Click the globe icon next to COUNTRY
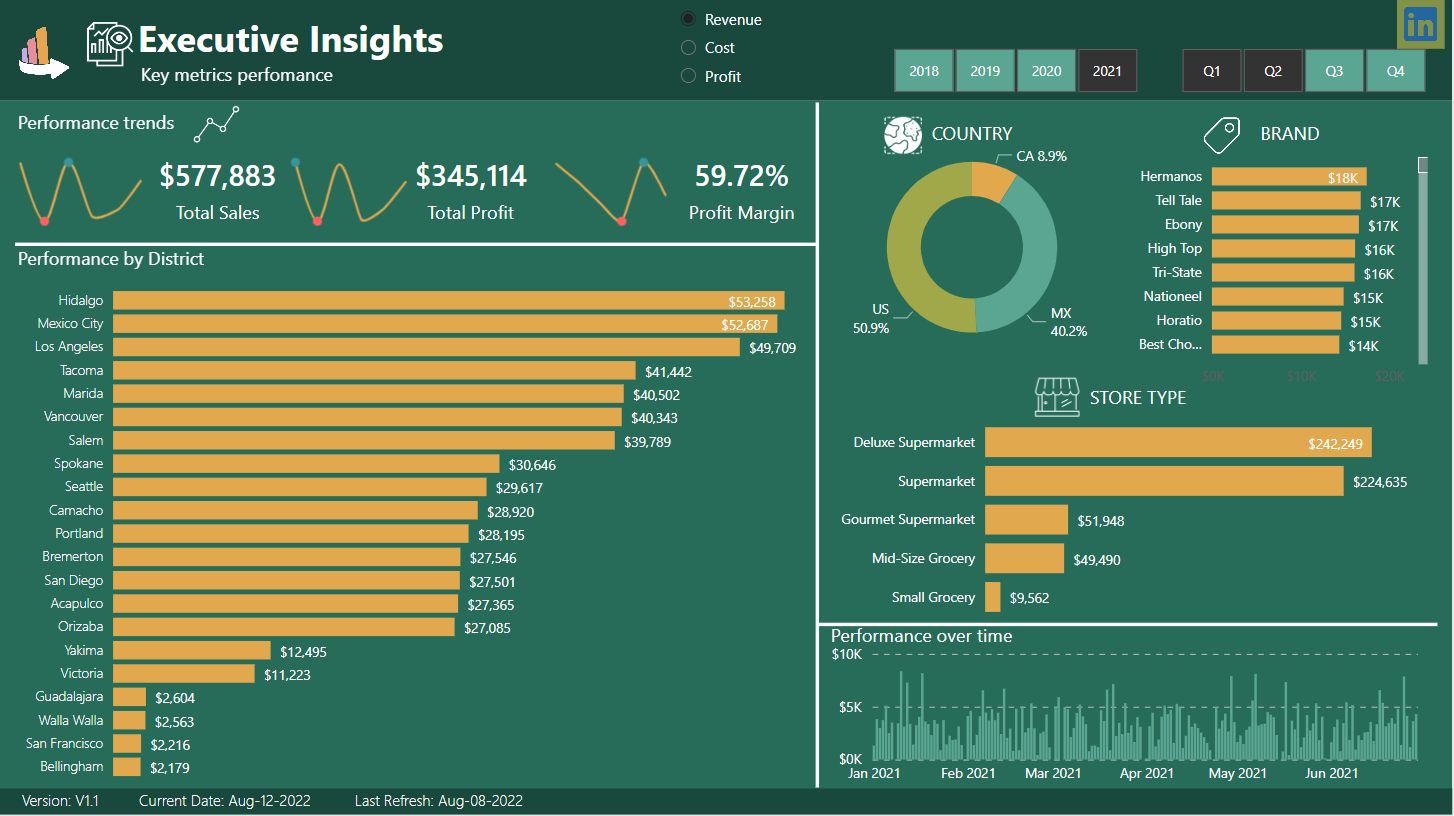1454x816 pixels. pyautogui.click(x=902, y=134)
